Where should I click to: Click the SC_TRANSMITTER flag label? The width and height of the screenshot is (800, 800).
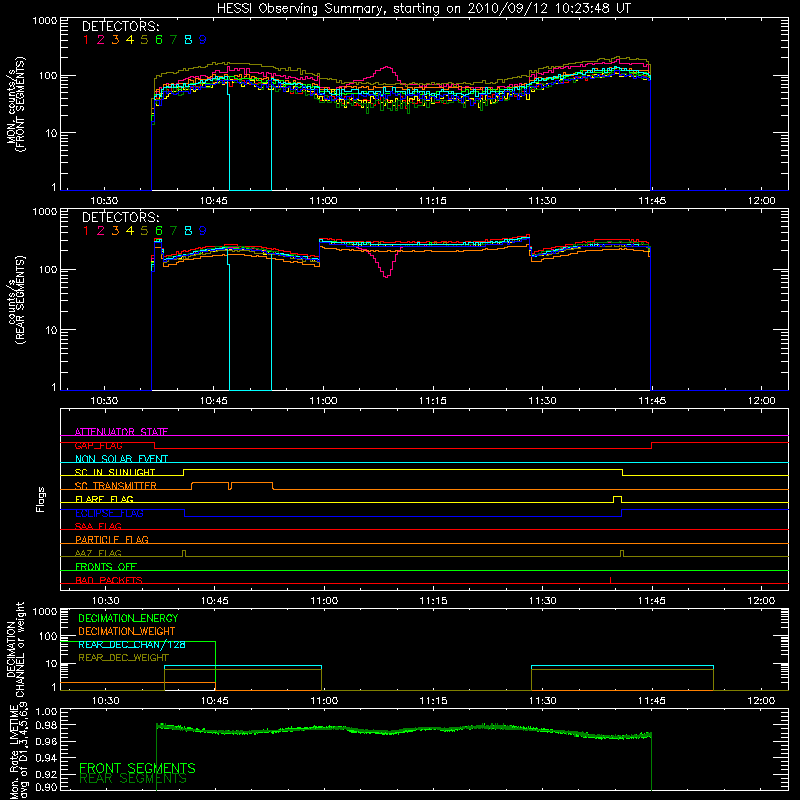[x=116, y=486]
